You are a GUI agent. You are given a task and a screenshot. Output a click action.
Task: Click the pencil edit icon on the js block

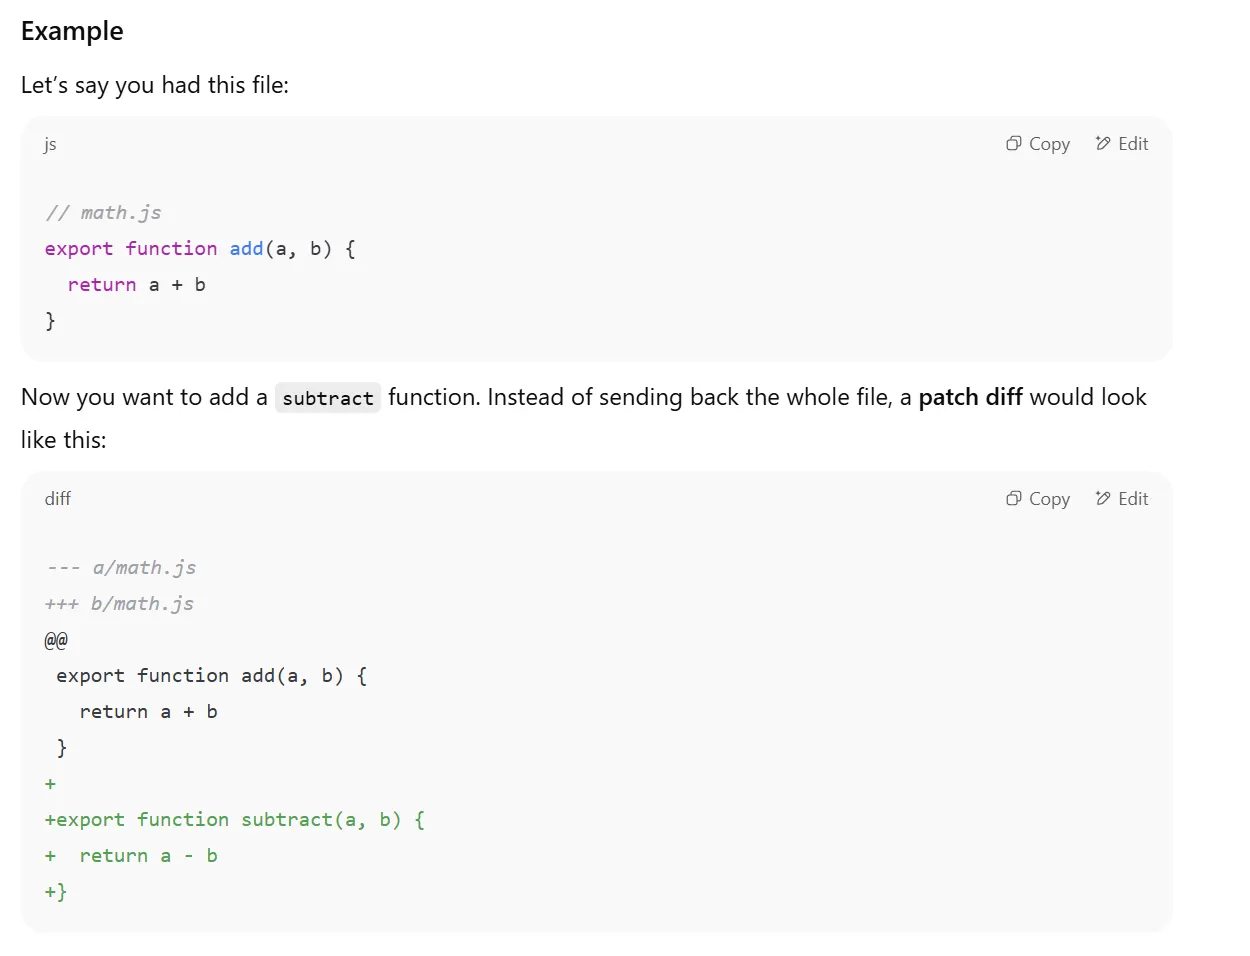point(1103,144)
